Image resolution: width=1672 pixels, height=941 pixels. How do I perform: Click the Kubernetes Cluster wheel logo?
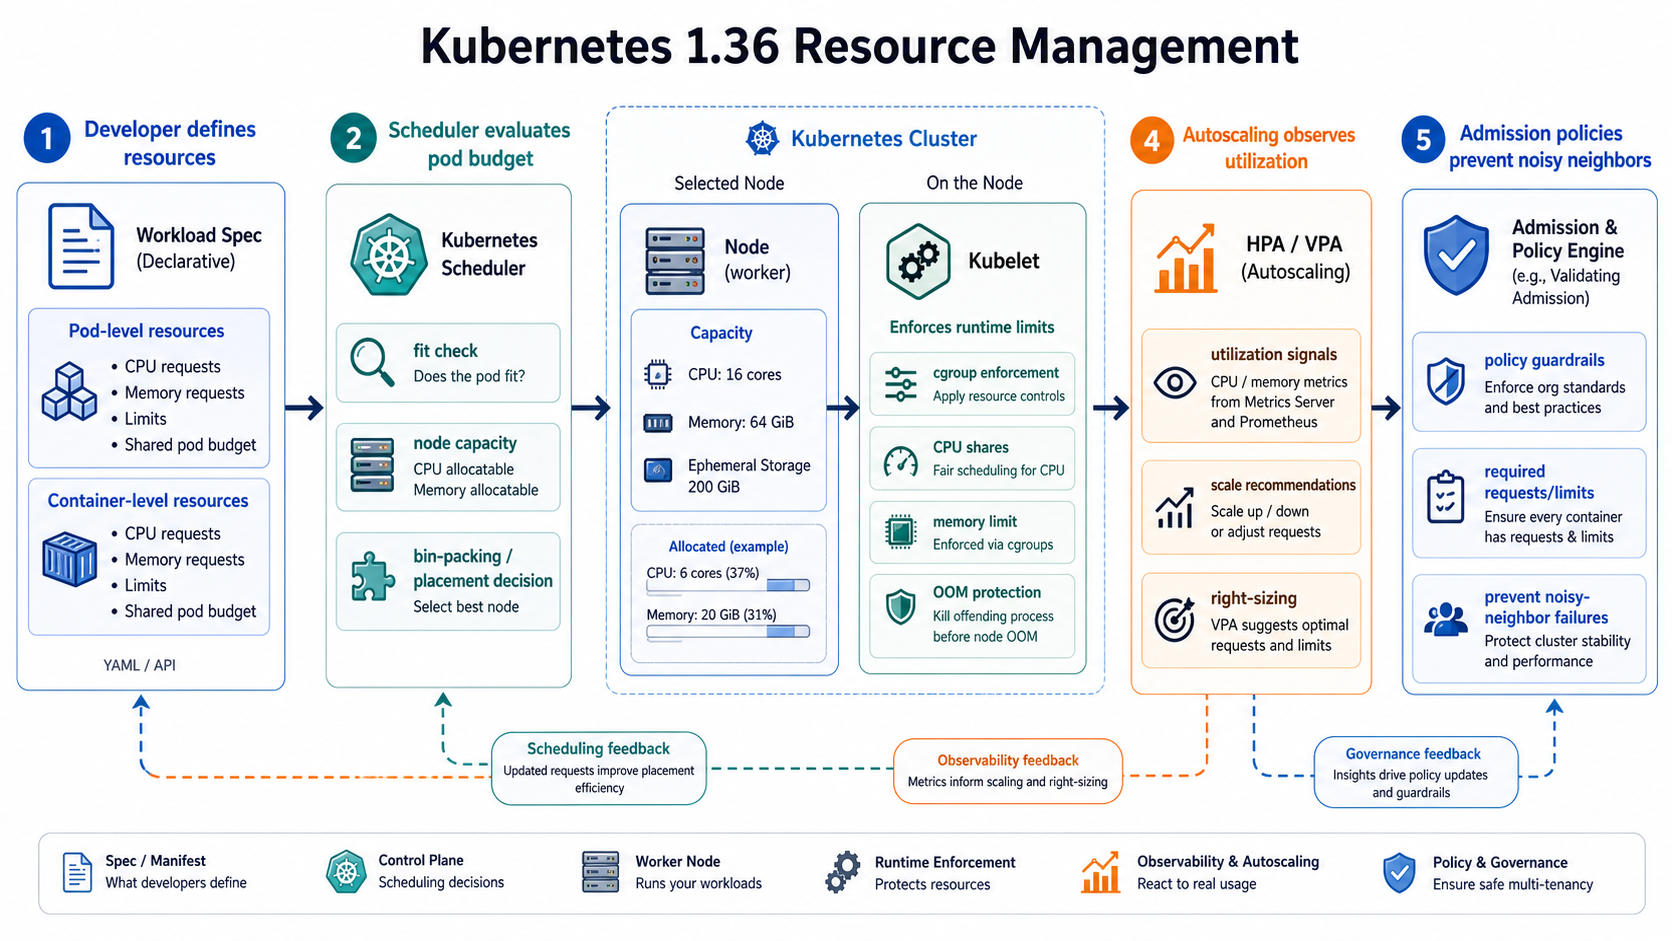763,138
